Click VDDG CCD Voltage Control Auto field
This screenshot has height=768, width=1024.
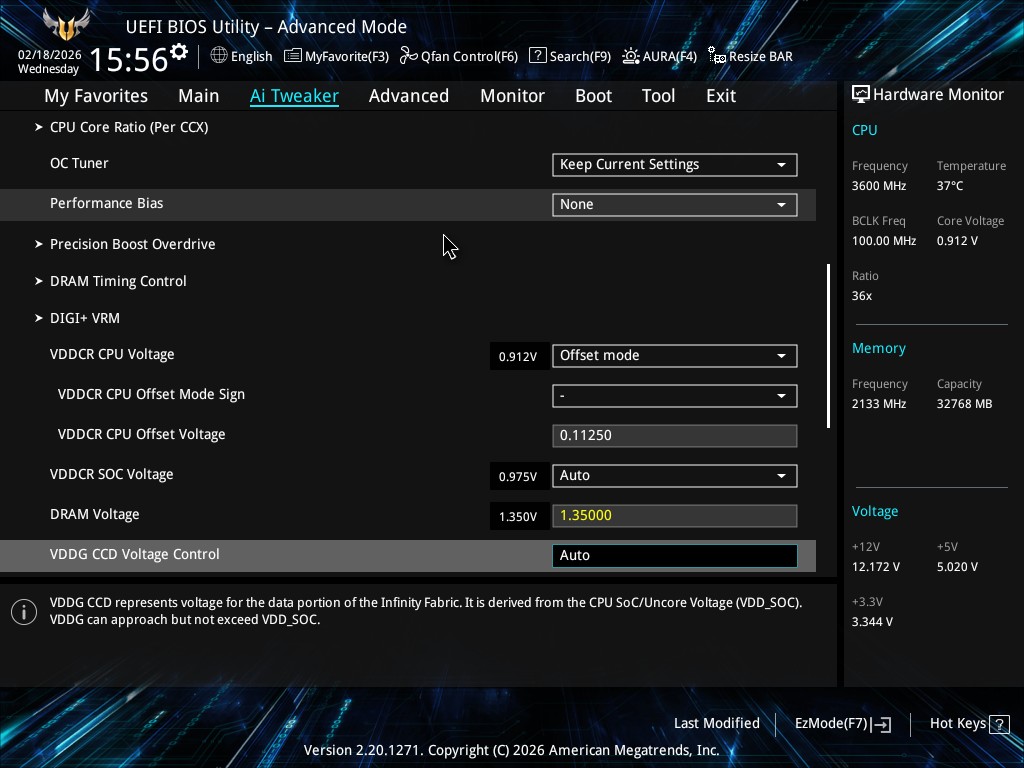point(675,556)
